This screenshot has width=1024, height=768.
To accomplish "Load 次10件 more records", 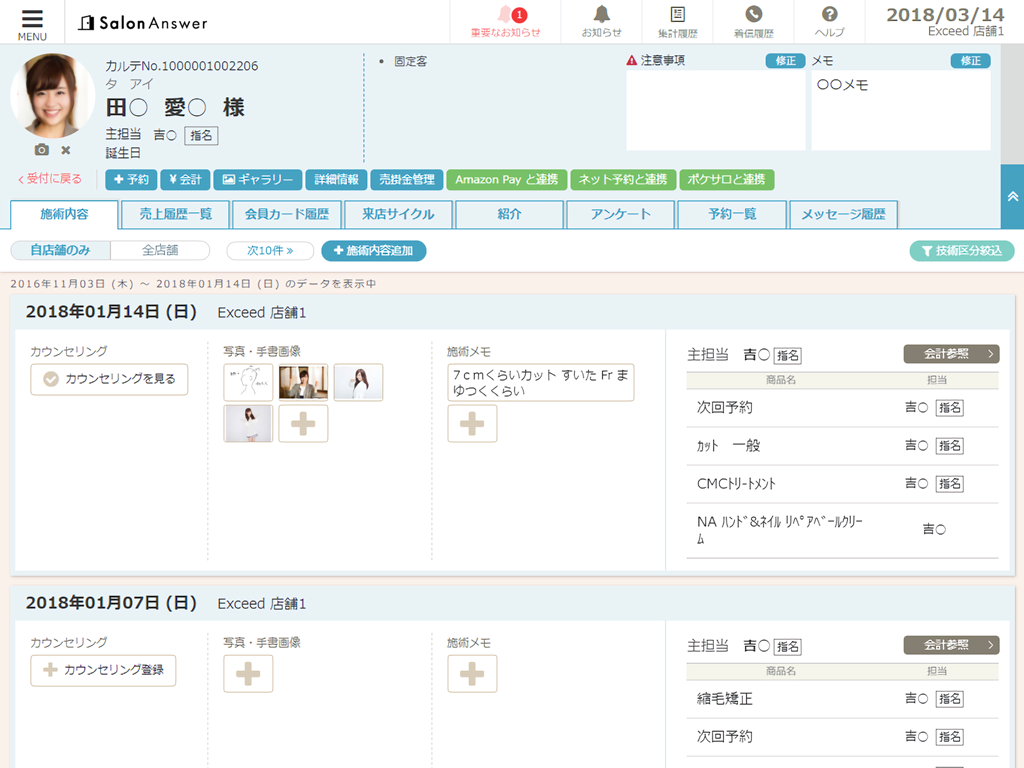I will (270, 251).
